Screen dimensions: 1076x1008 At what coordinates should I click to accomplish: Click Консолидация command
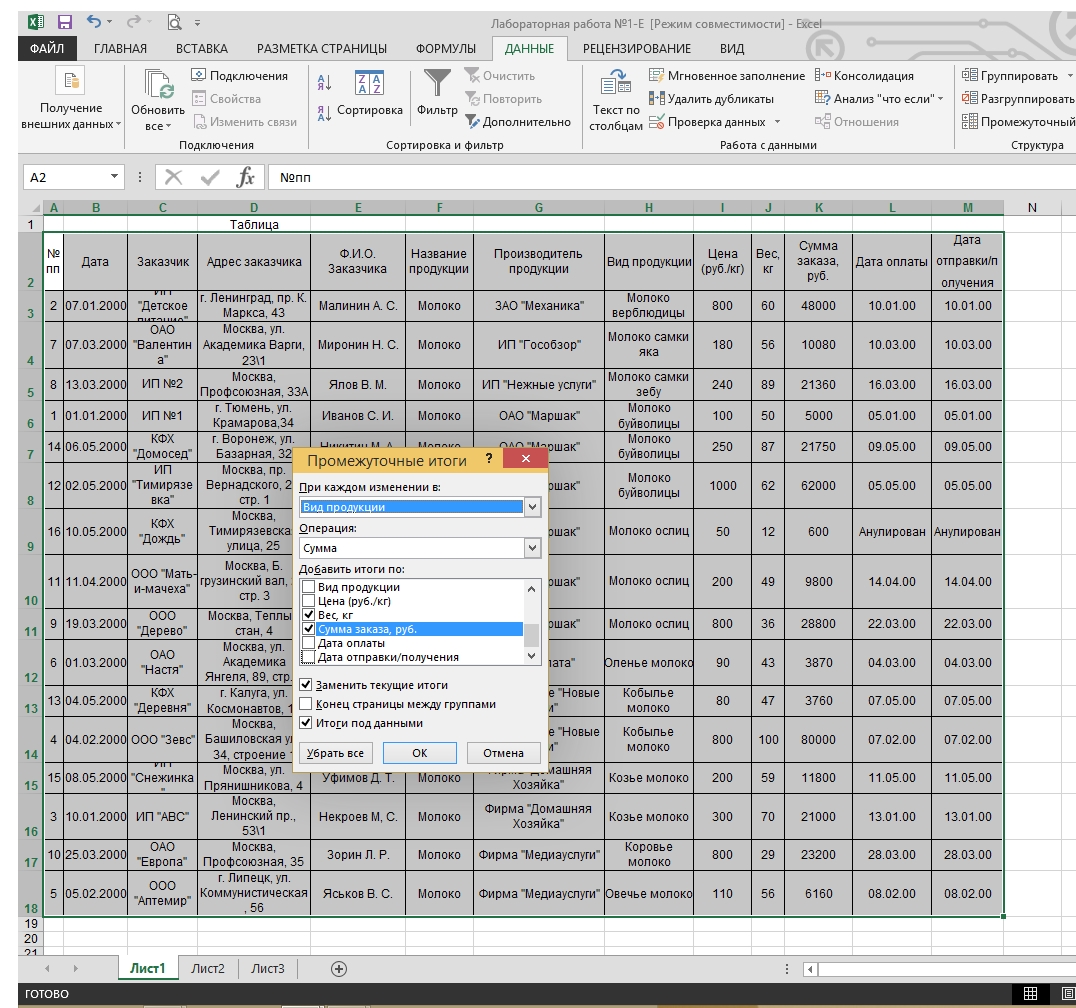(x=865, y=75)
